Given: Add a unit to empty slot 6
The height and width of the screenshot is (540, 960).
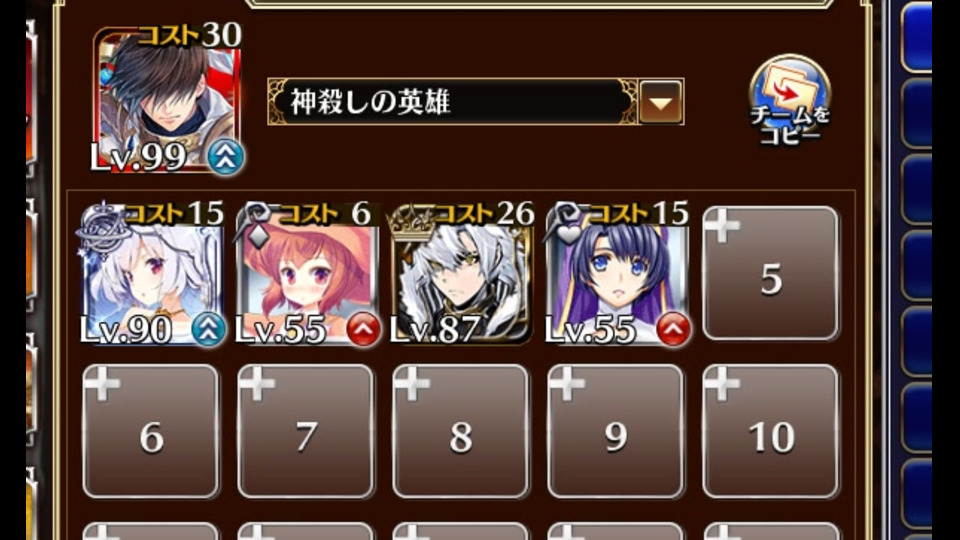Looking at the screenshot, I should (x=151, y=431).
